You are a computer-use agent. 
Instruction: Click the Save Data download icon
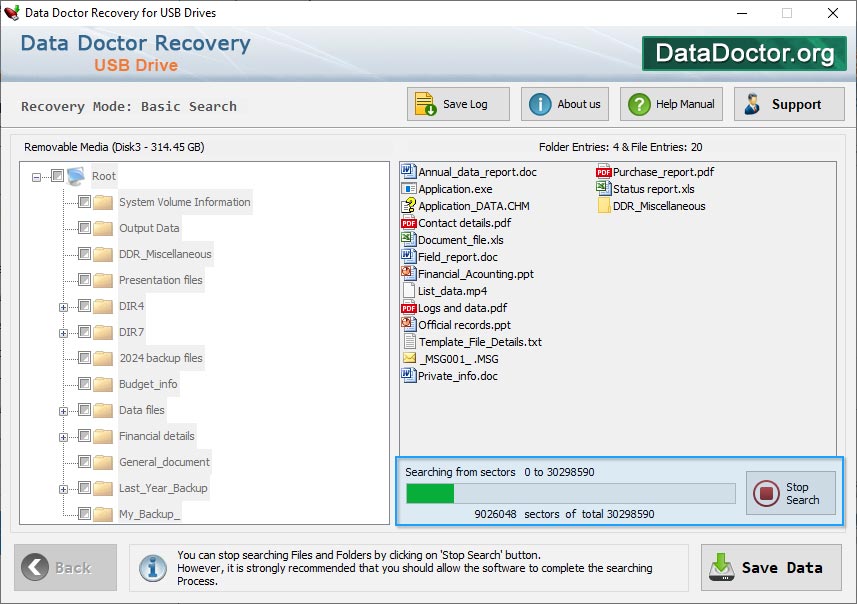point(721,567)
